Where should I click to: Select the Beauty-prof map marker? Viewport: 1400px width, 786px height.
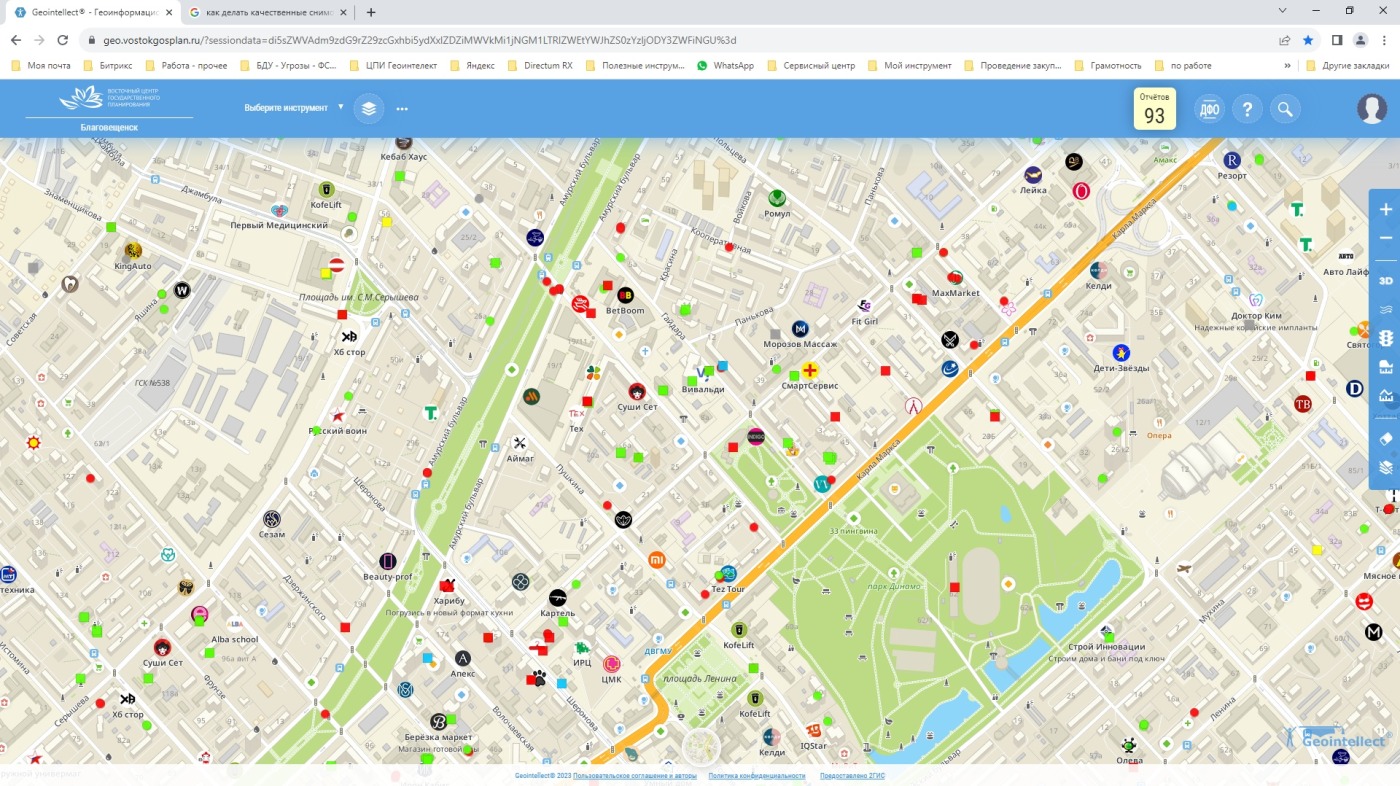coord(388,562)
